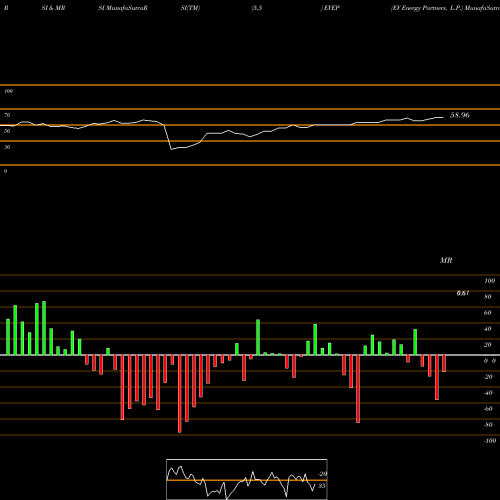The image size is (500, 500).
Task: Open the mini oscillator chart thumbnail
Action: [247, 479]
